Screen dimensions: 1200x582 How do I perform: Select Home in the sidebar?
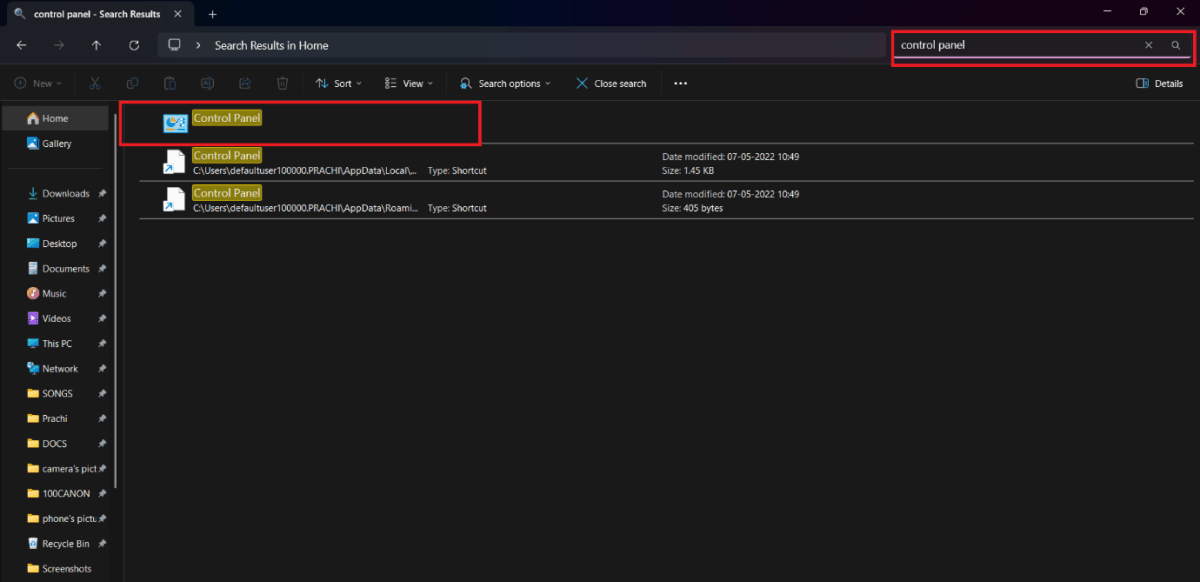point(55,118)
